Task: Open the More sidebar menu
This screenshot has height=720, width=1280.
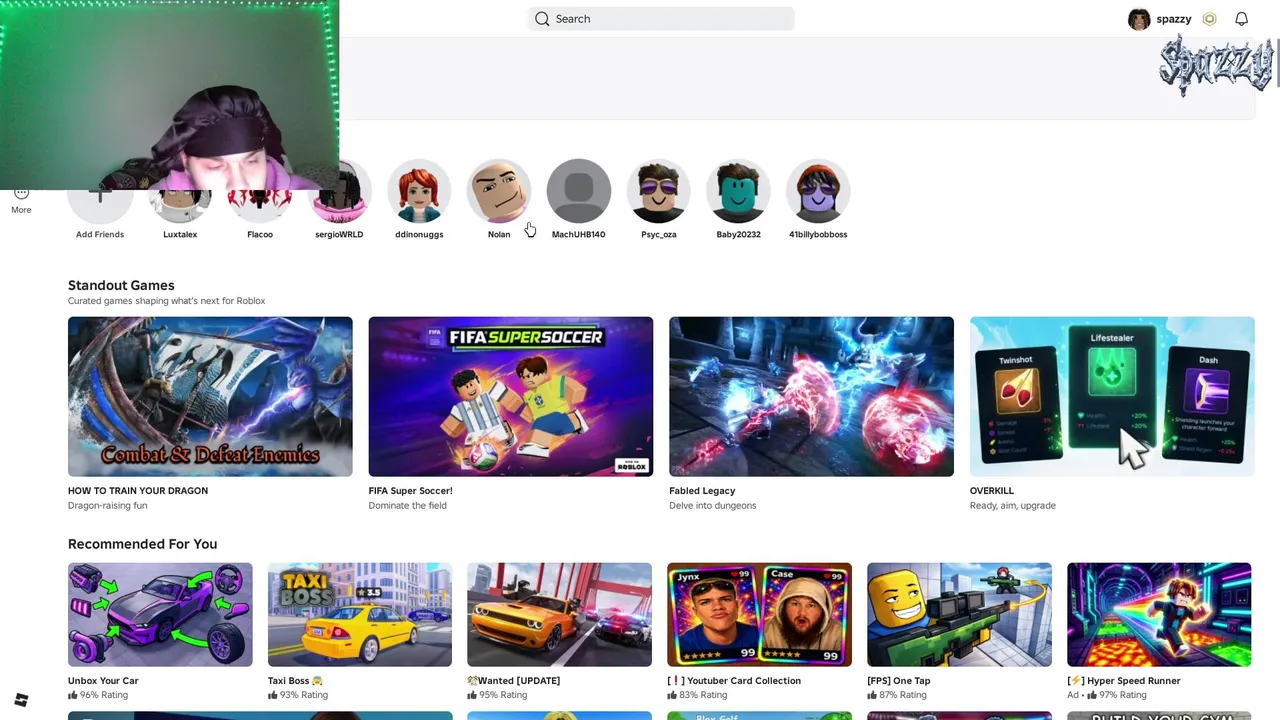Action: point(21,200)
